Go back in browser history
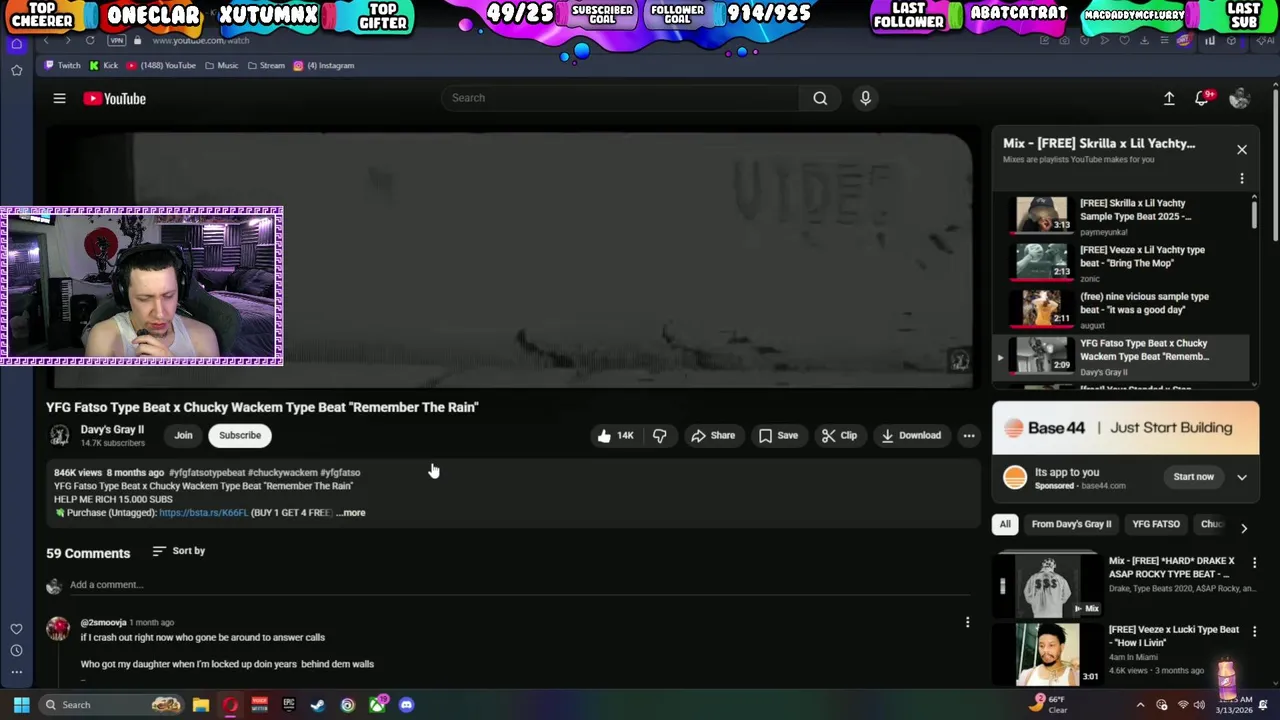Screen dimensions: 1280x720 point(46,40)
